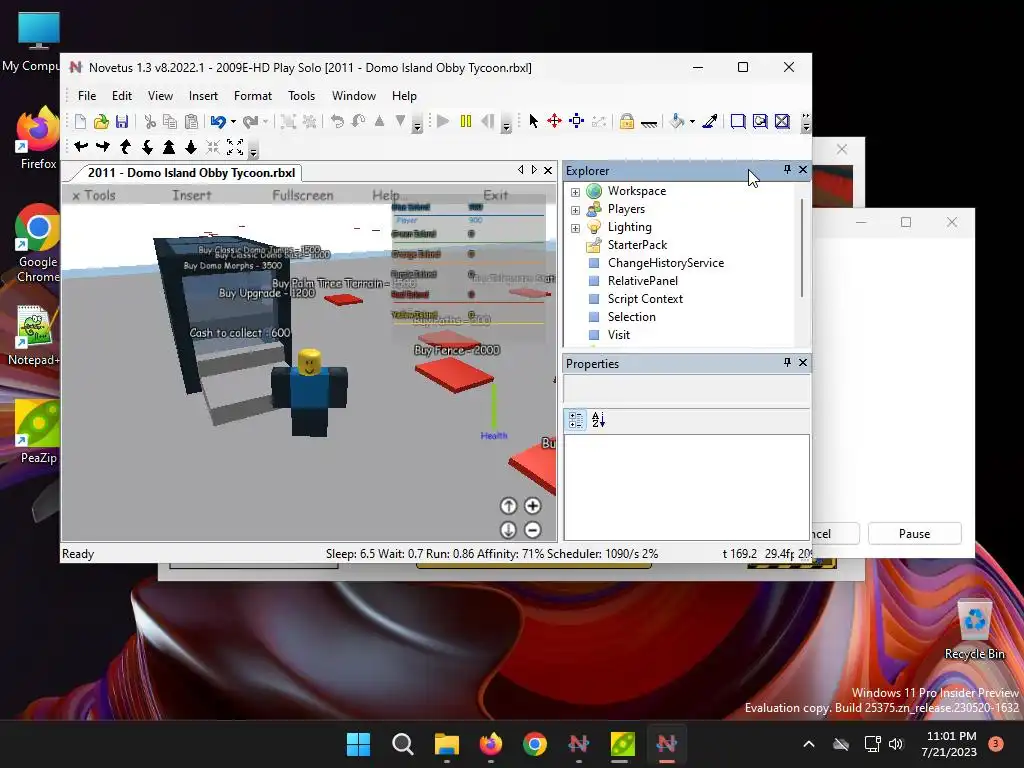Click the Pause button in the background window
The width and height of the screenshot is (1024, 768).
point(914,534)
